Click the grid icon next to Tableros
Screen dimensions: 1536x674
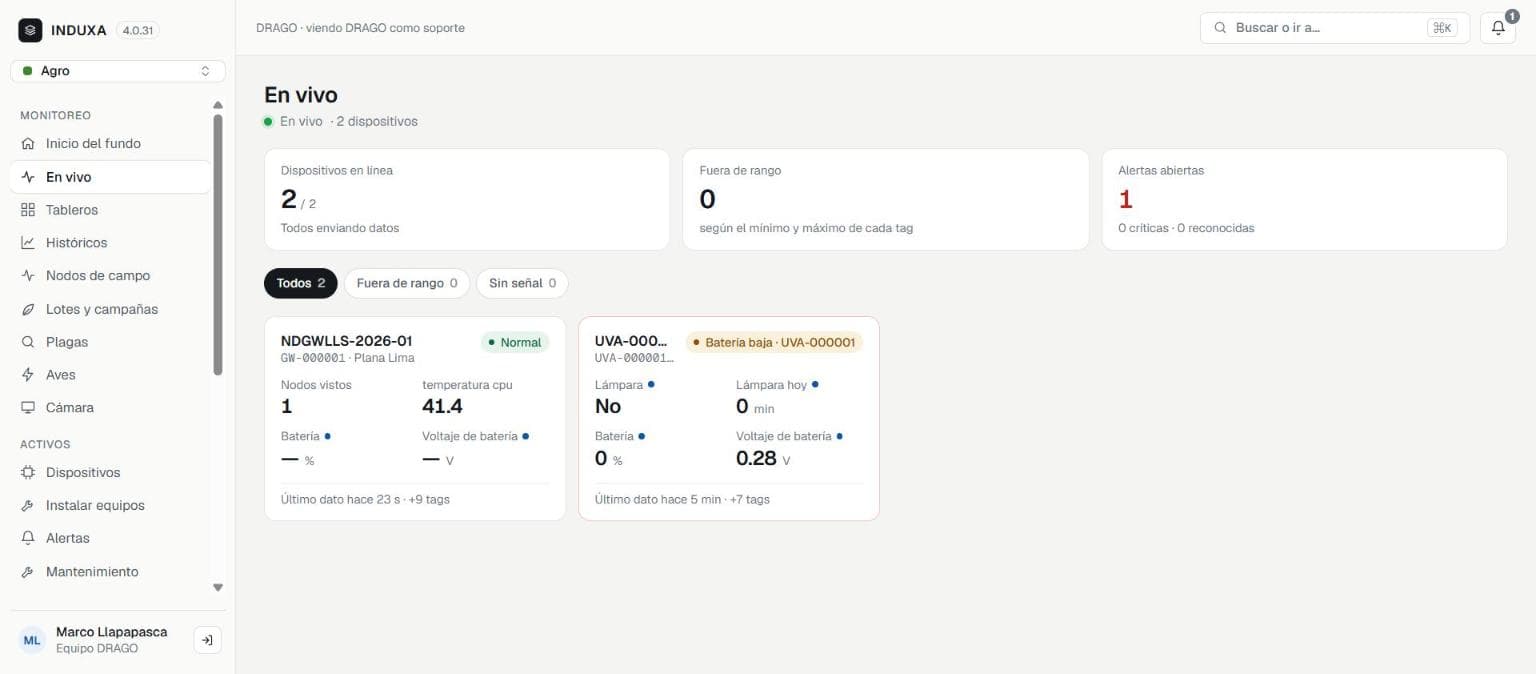tap(28, 210)
